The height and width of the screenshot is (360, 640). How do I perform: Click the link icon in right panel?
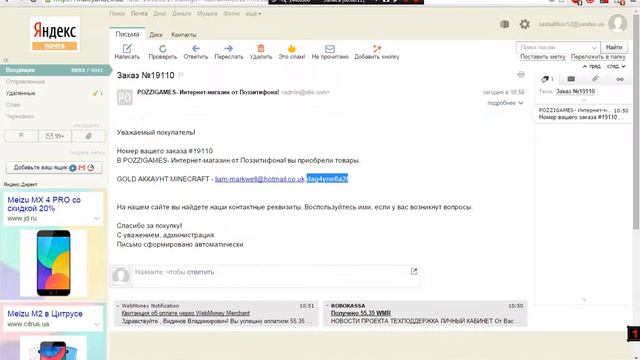(x=620, y=79)
